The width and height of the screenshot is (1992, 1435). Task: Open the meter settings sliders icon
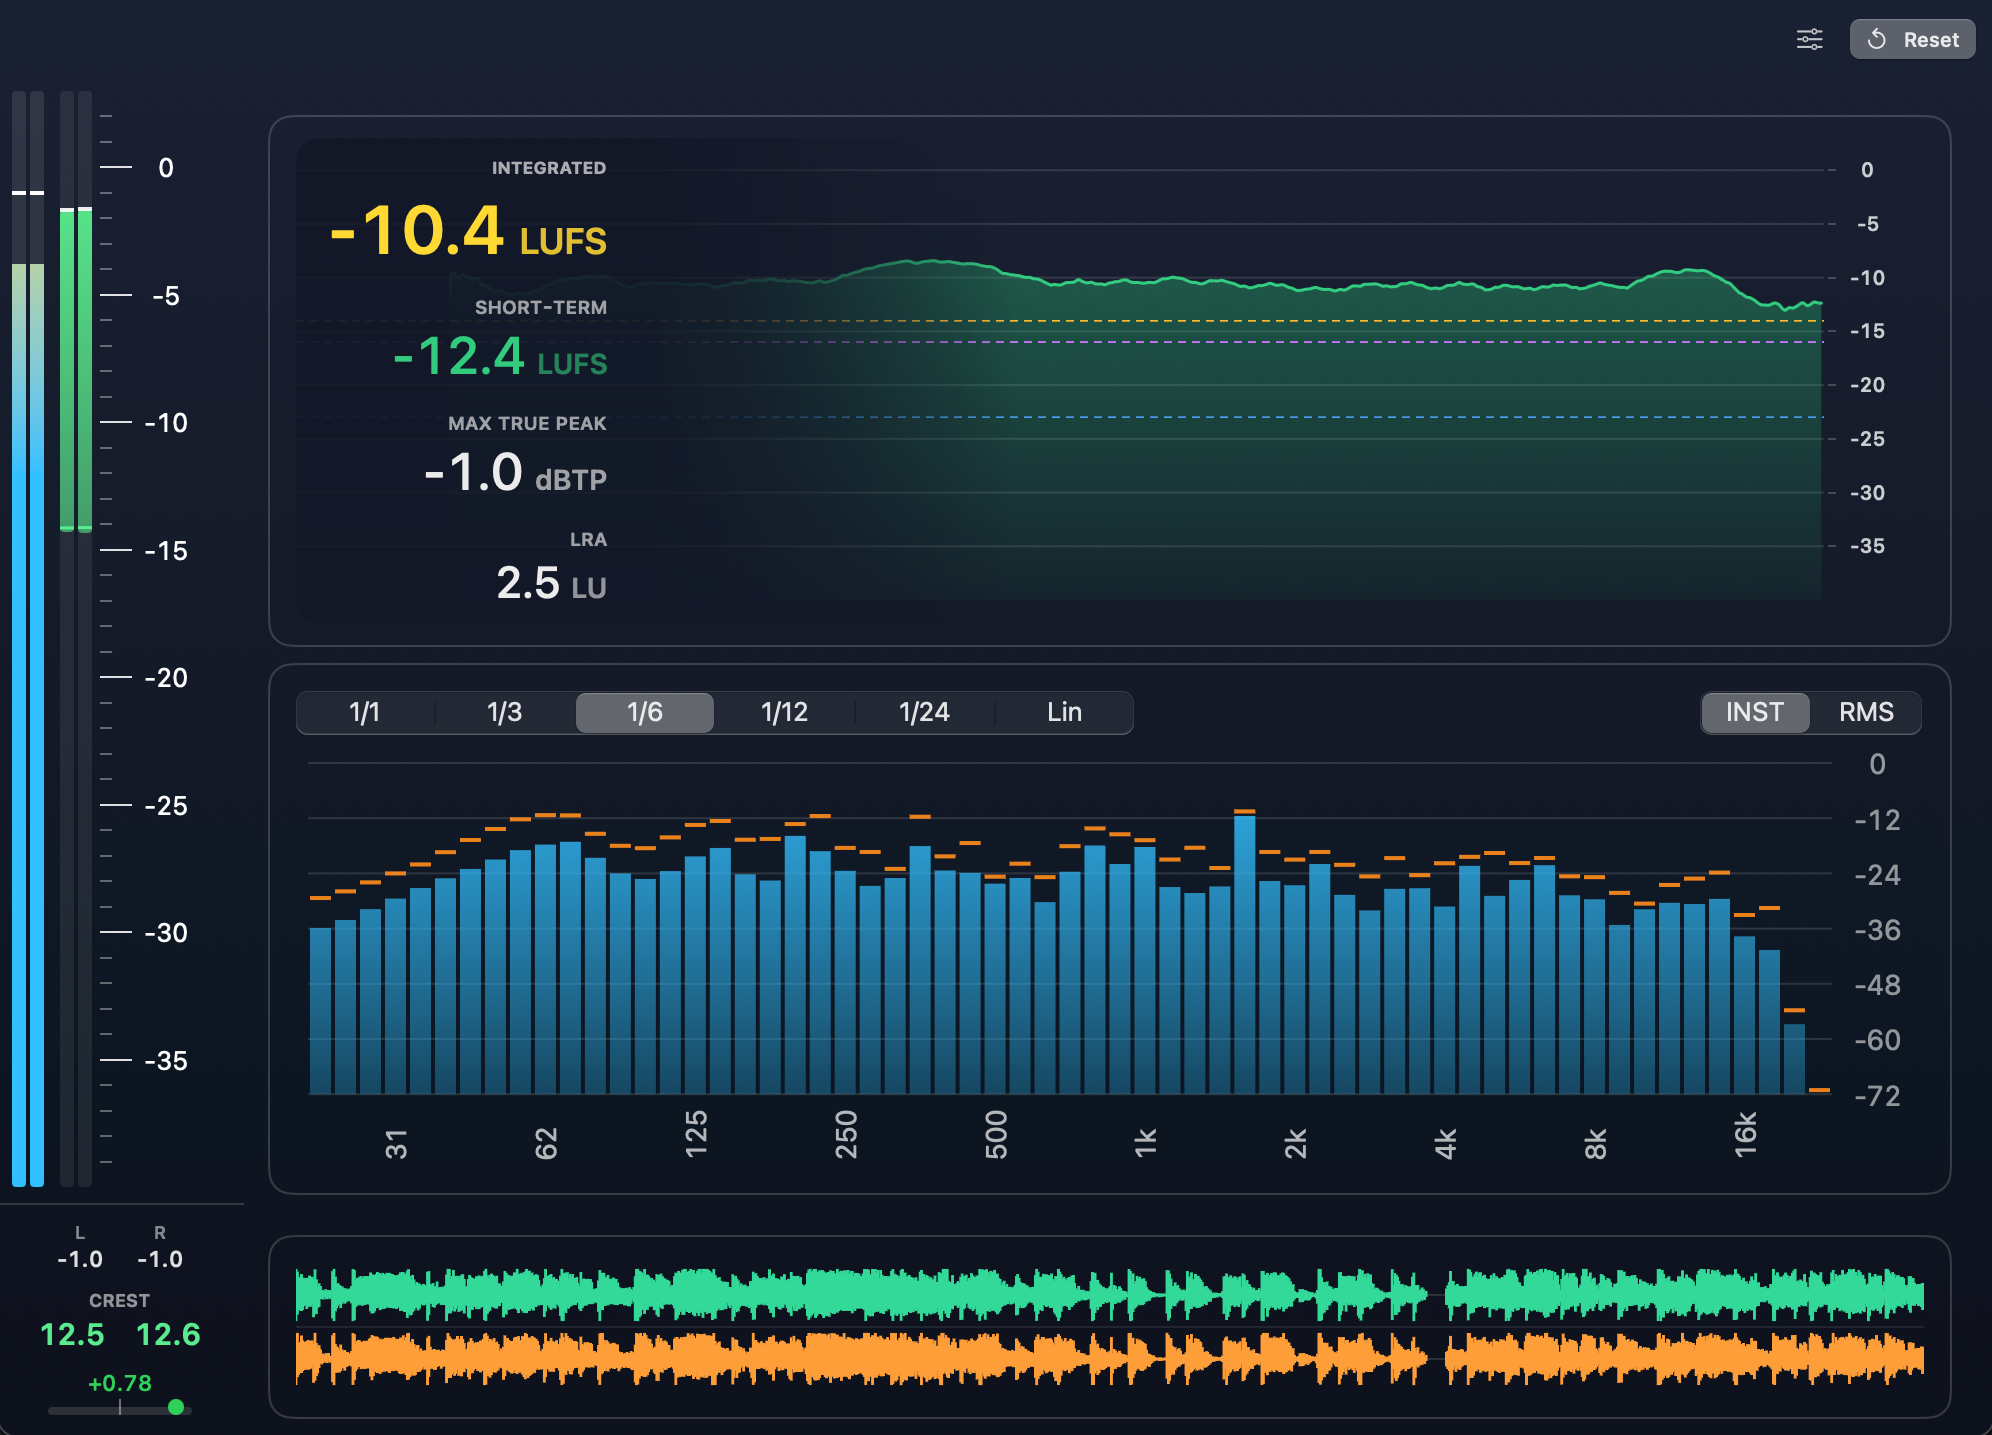coord(1809,40)
